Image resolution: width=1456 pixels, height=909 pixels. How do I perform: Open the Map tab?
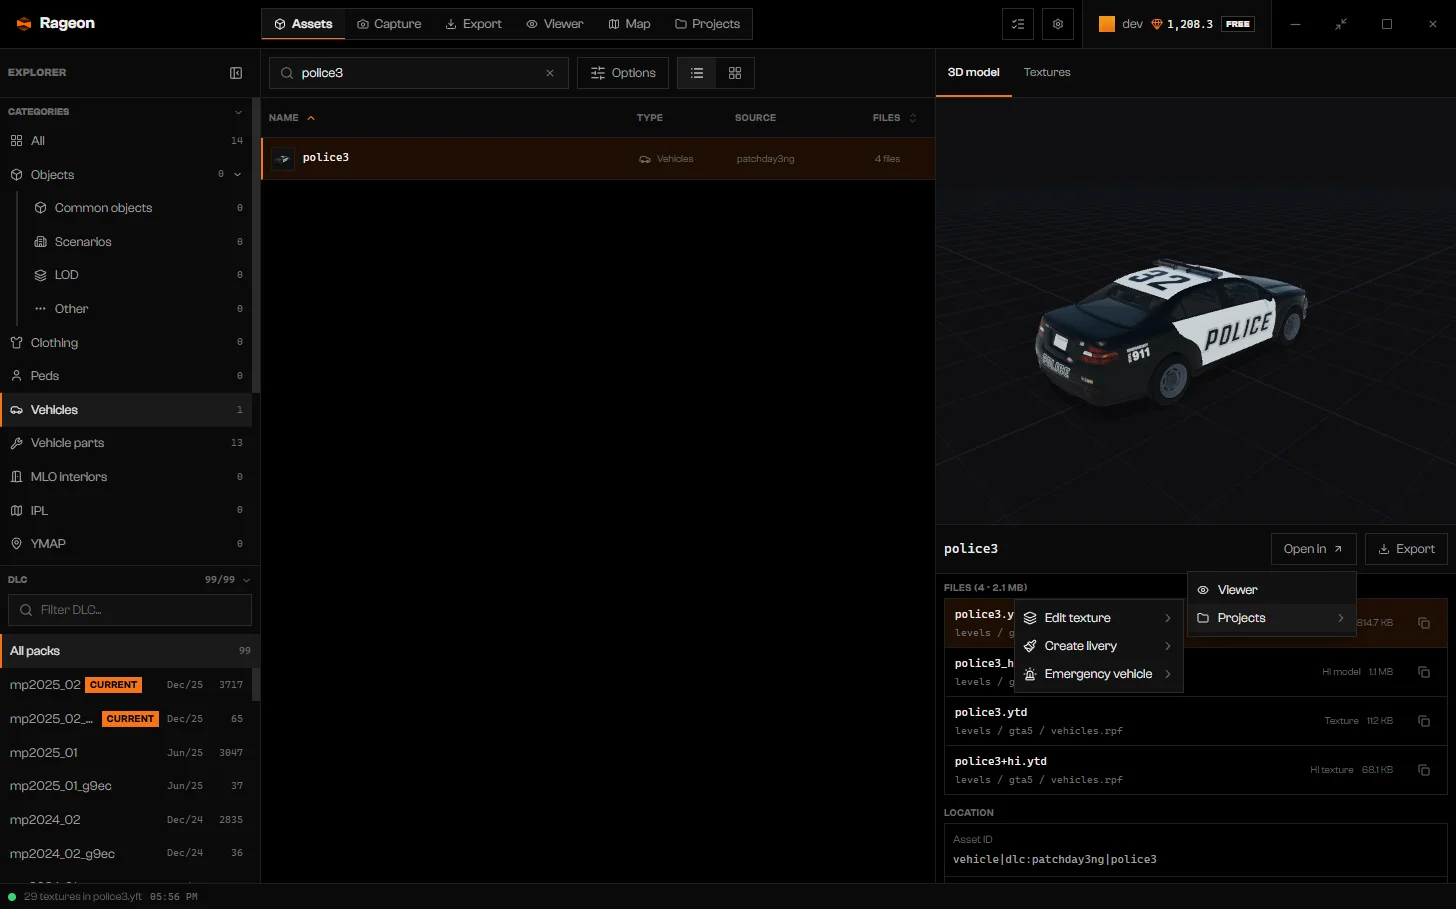(x=630, y=24)
